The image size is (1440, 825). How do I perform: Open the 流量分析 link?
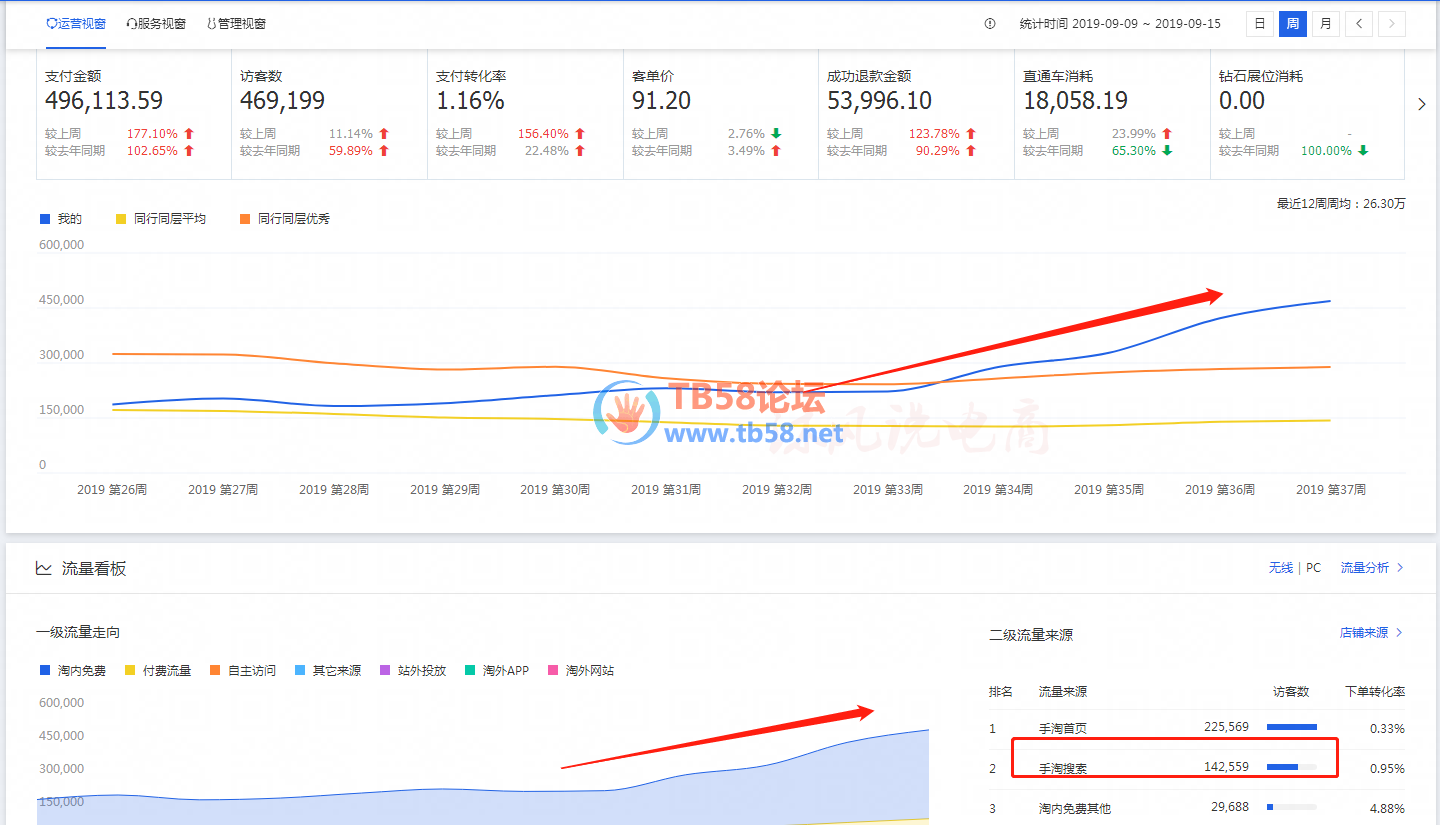click(x=1371, y=568)
